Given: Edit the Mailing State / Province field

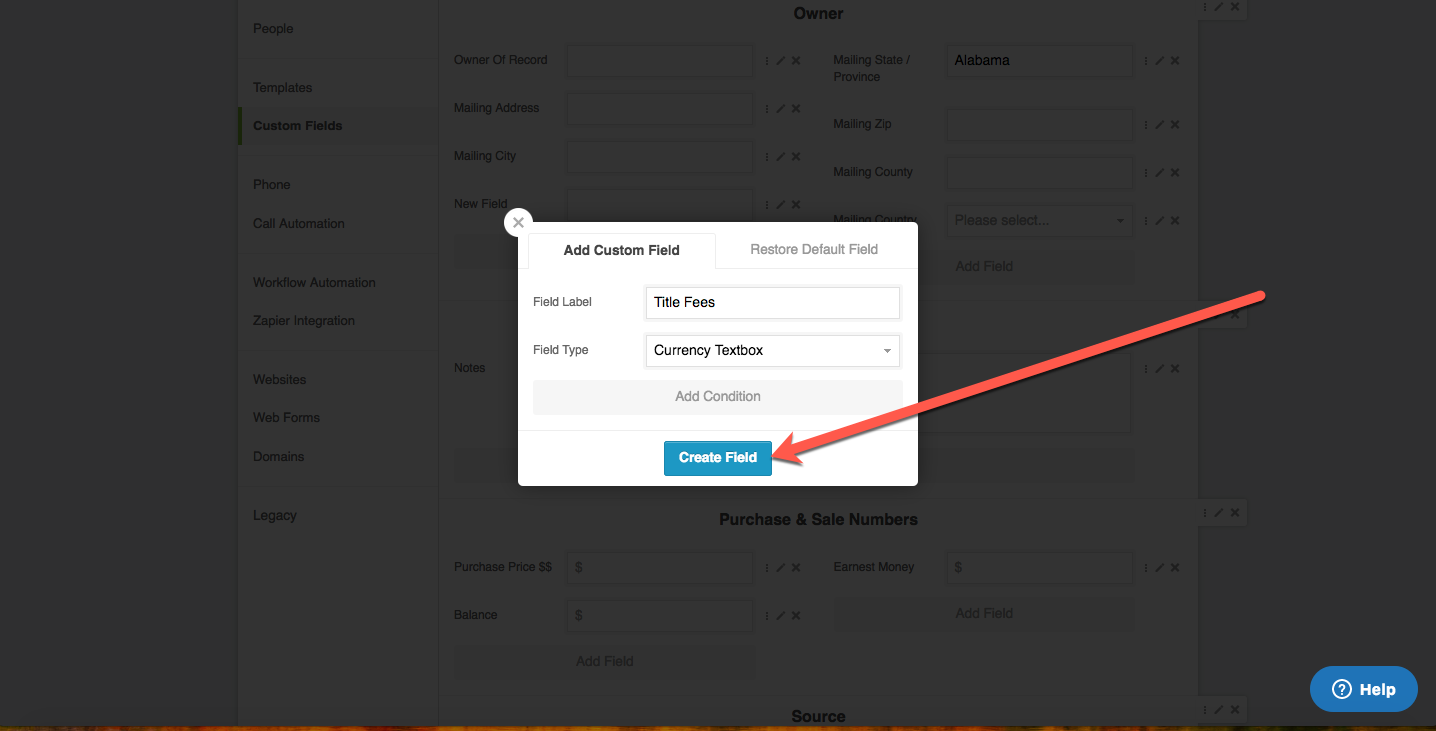Looking at the screenshot, I should tap(1160, 61).
